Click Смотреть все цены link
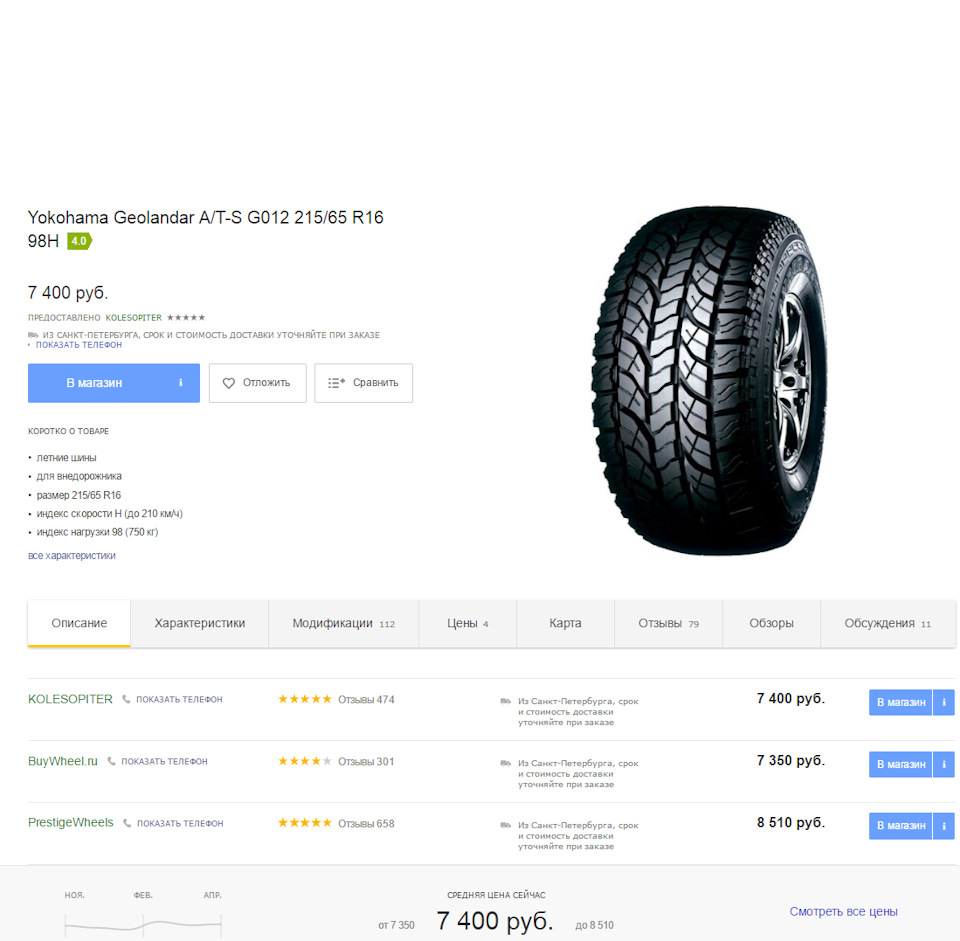 843,912
